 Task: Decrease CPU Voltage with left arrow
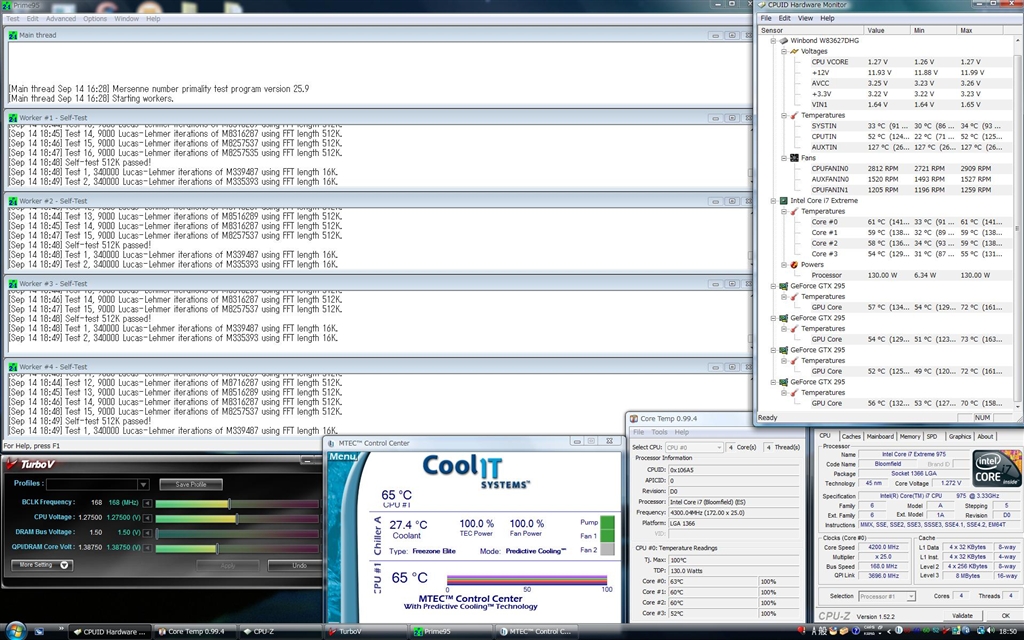(x=149, y=518)
